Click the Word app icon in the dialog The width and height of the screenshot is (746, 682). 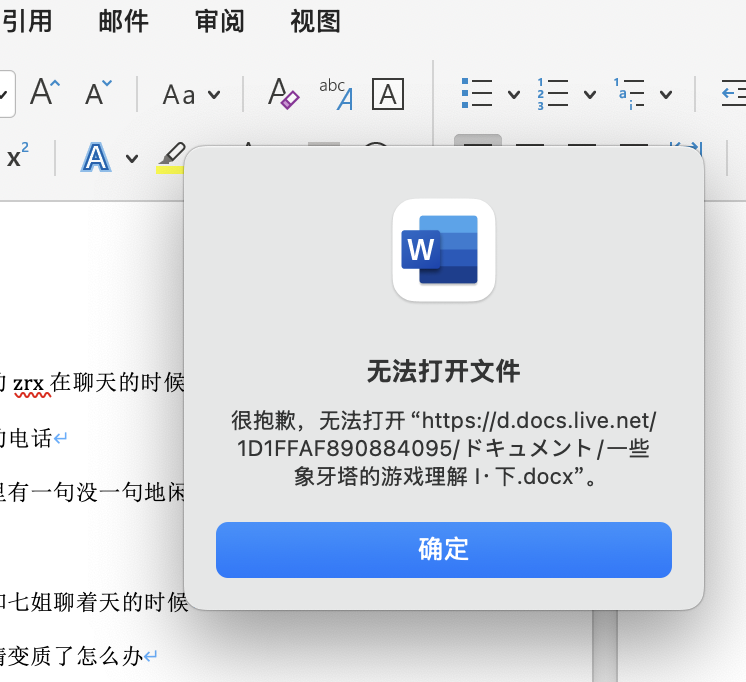coord(443,250)
